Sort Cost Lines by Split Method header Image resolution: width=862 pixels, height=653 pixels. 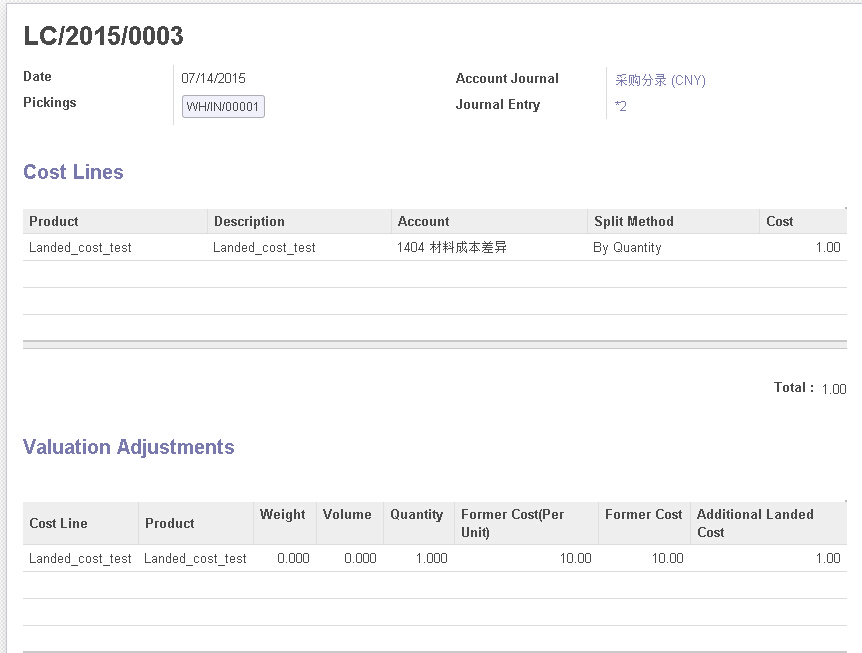click(x=633, y=221)
